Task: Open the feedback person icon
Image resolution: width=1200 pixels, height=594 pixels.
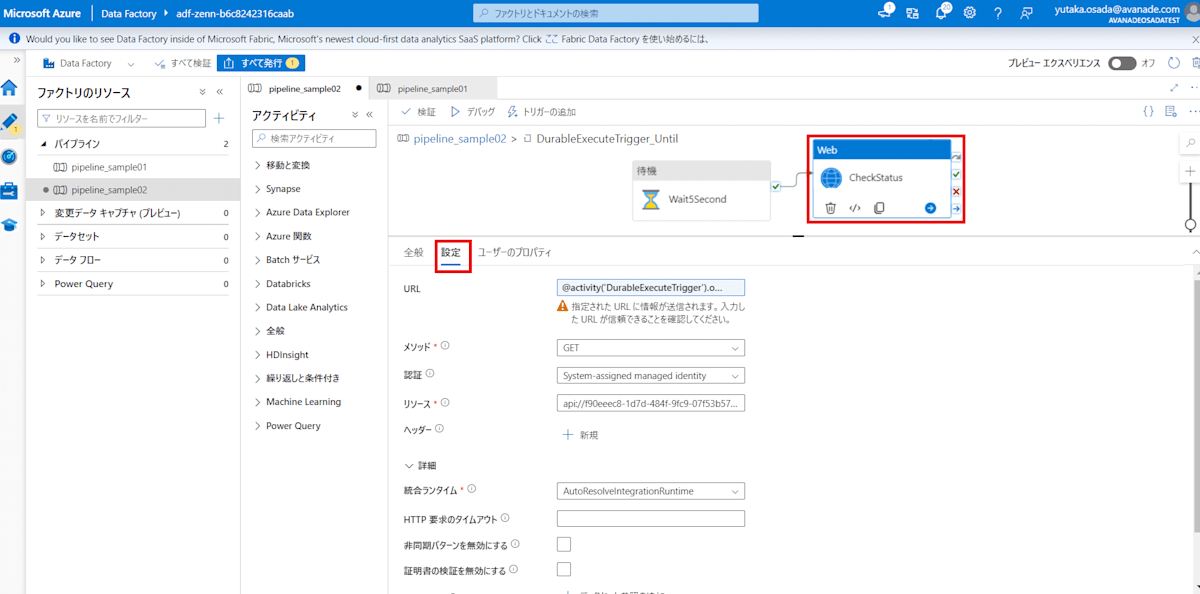Action: 1026,13
